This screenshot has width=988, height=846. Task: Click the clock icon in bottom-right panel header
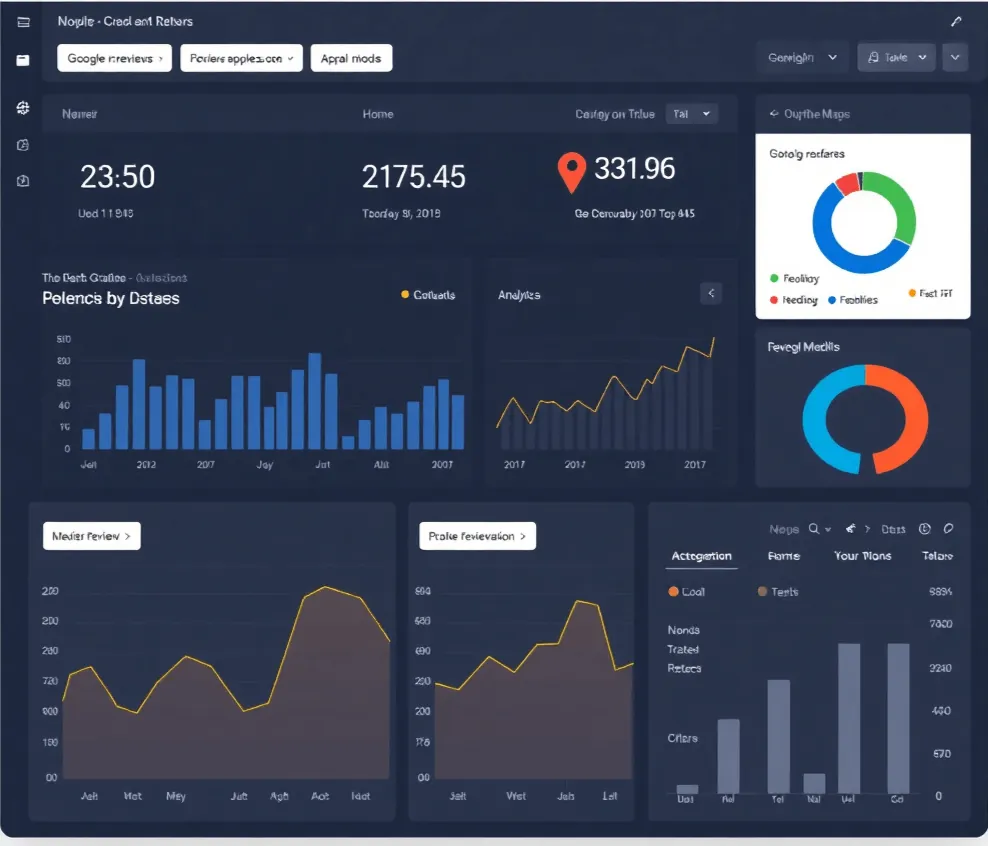[x=924, y=529]
